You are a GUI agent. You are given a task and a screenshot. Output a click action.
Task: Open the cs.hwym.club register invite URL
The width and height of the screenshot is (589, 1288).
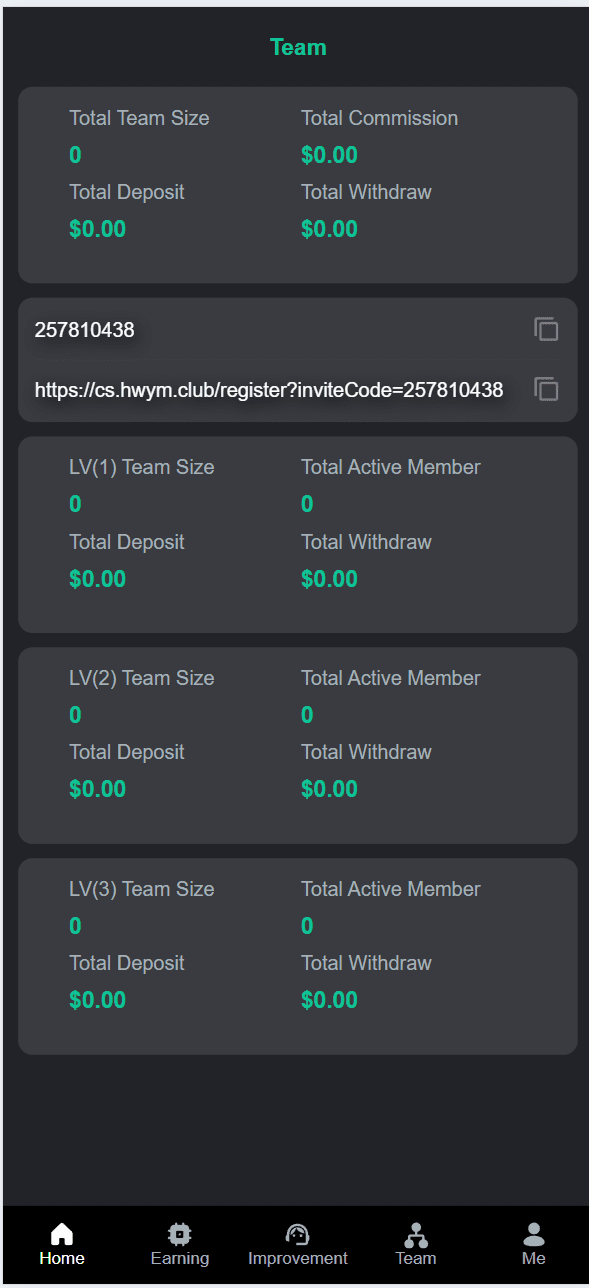click(269, 390)
